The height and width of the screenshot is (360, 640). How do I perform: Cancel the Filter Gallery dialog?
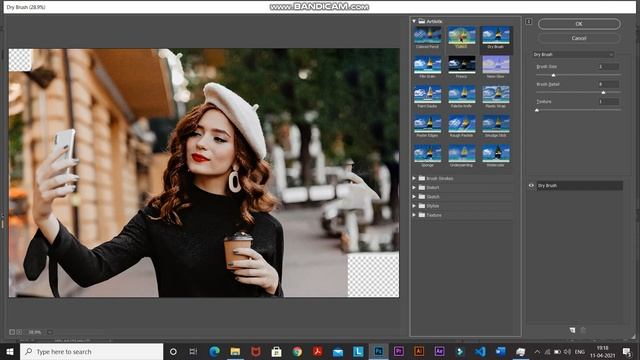579,38
